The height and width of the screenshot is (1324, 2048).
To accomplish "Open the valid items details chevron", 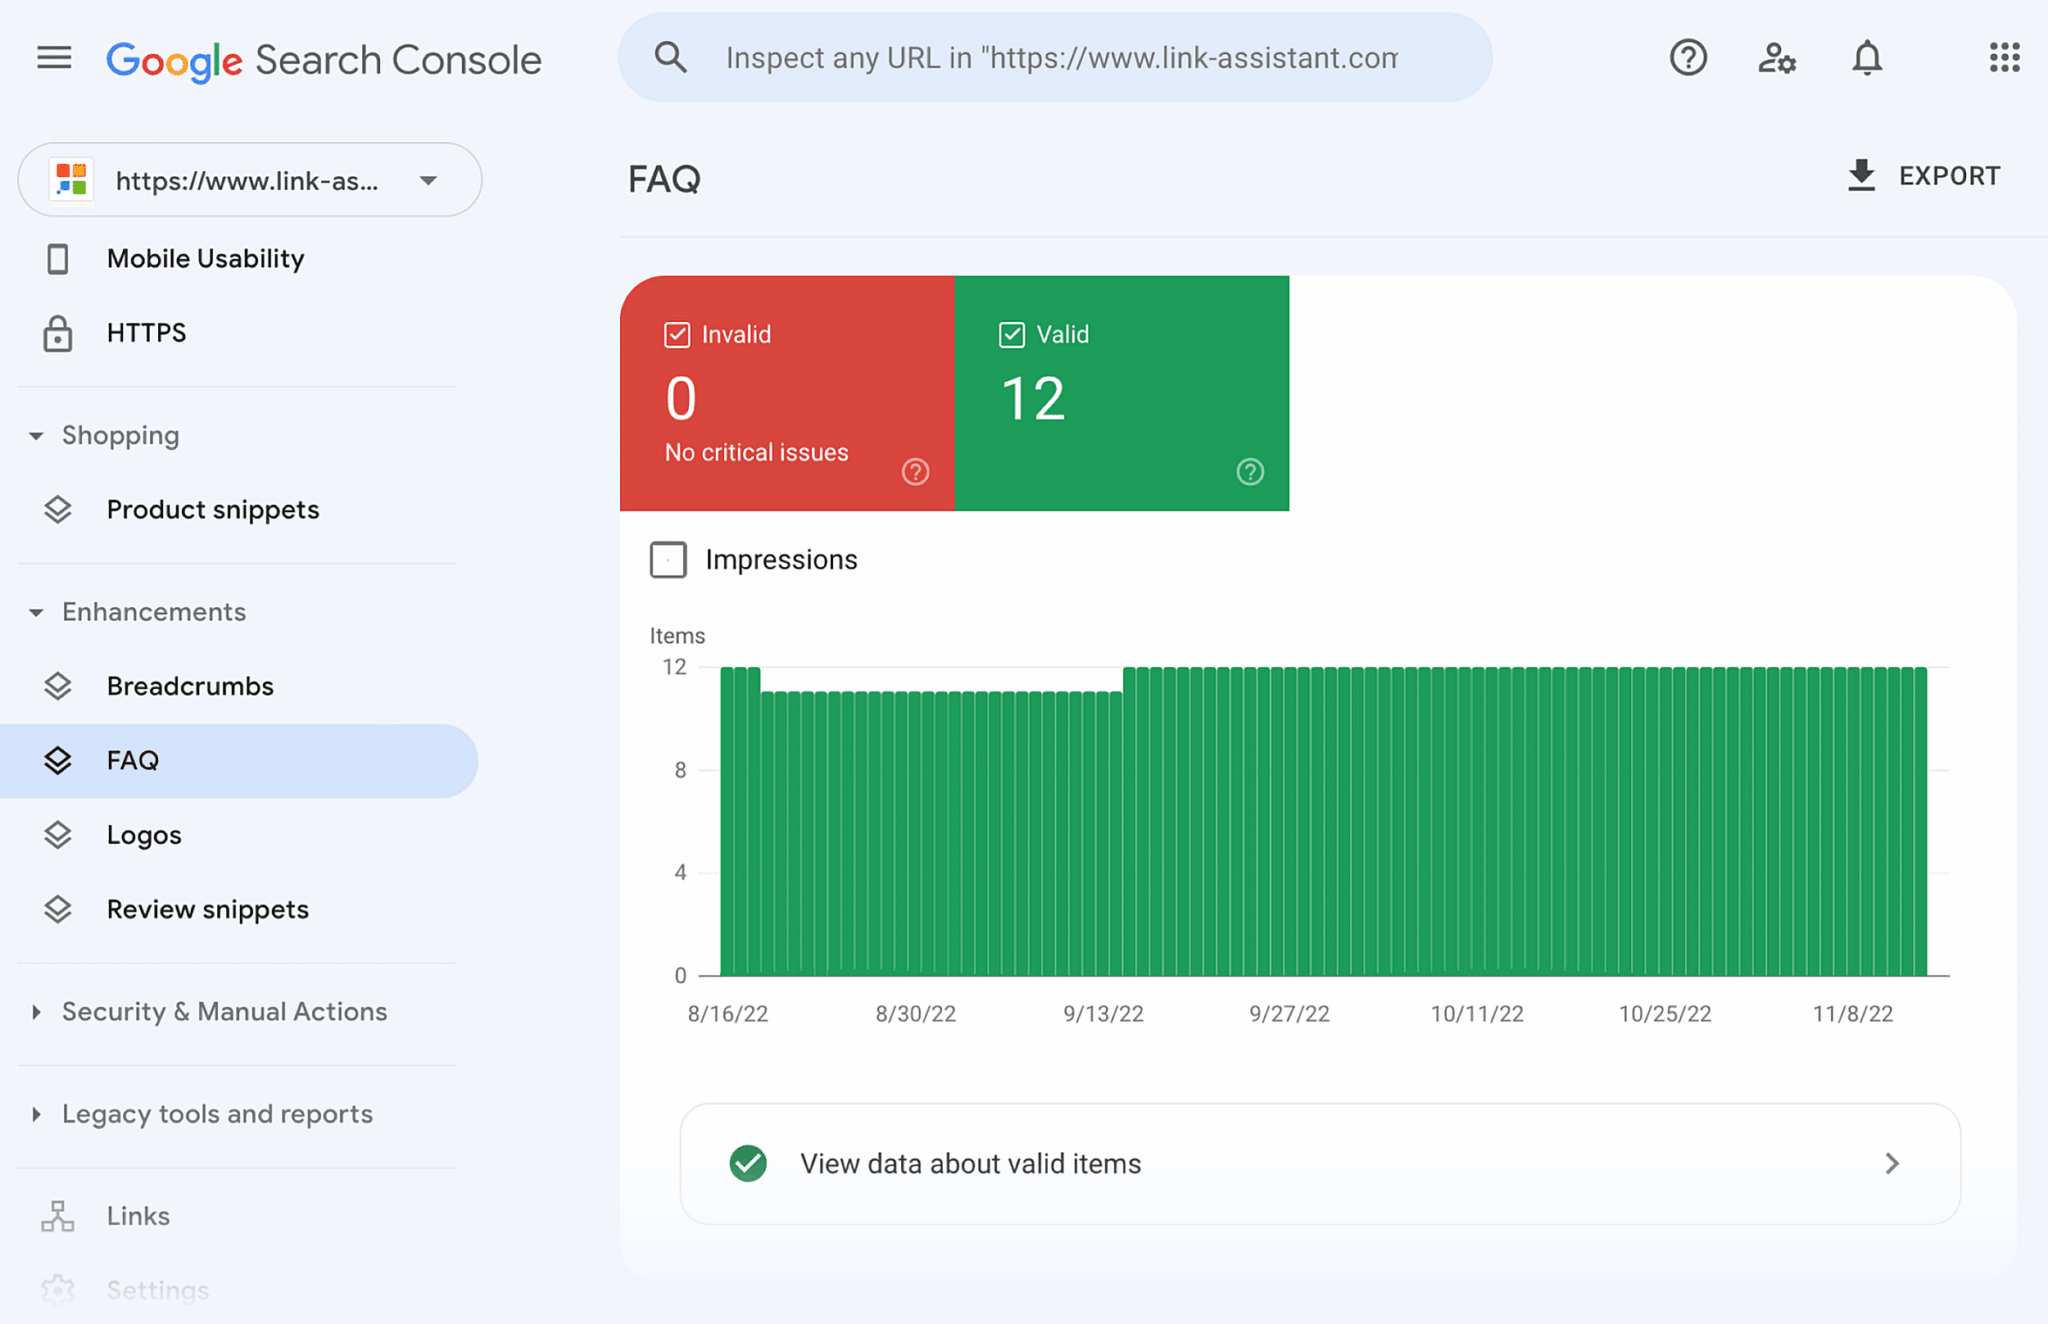I will 1892,1164.
